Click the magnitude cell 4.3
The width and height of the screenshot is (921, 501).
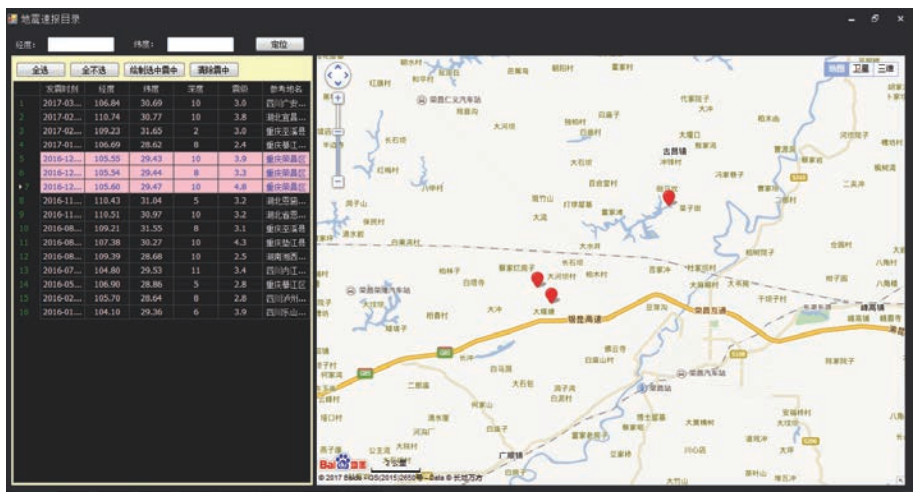(x=240, y=242)
